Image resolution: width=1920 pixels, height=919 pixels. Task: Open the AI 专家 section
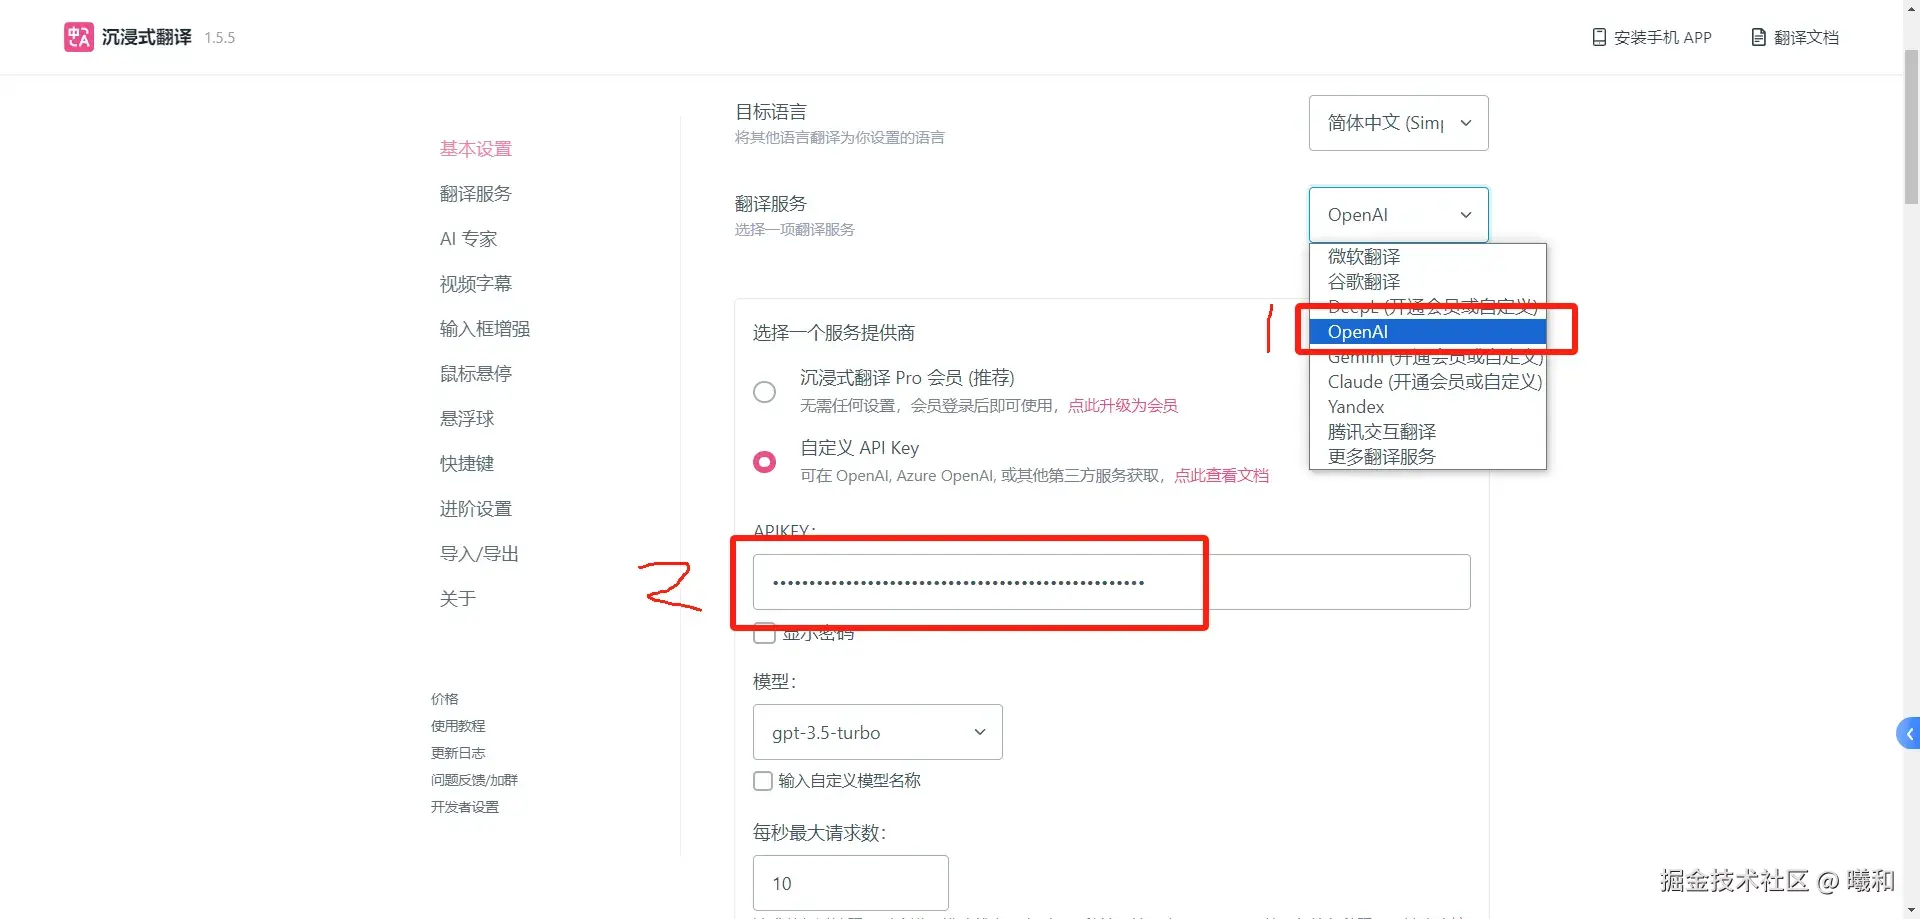pos(467,238)
